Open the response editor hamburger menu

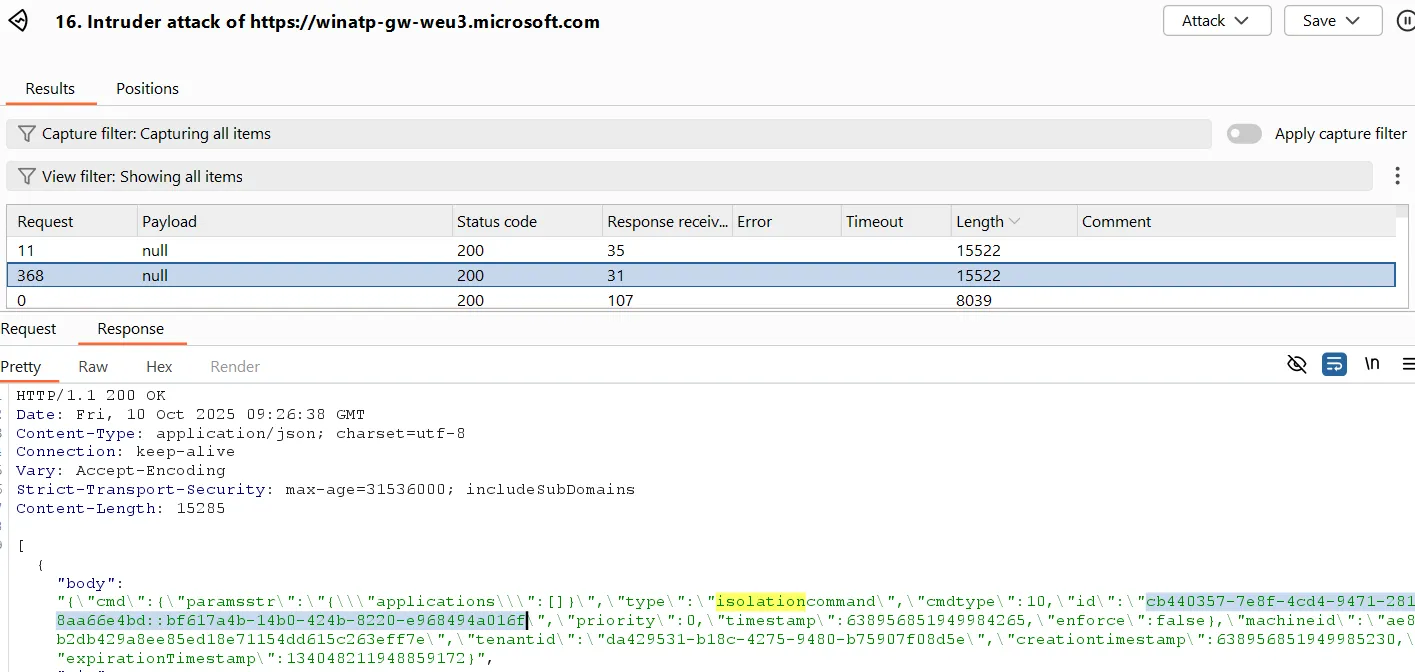tap(1407, 364)
